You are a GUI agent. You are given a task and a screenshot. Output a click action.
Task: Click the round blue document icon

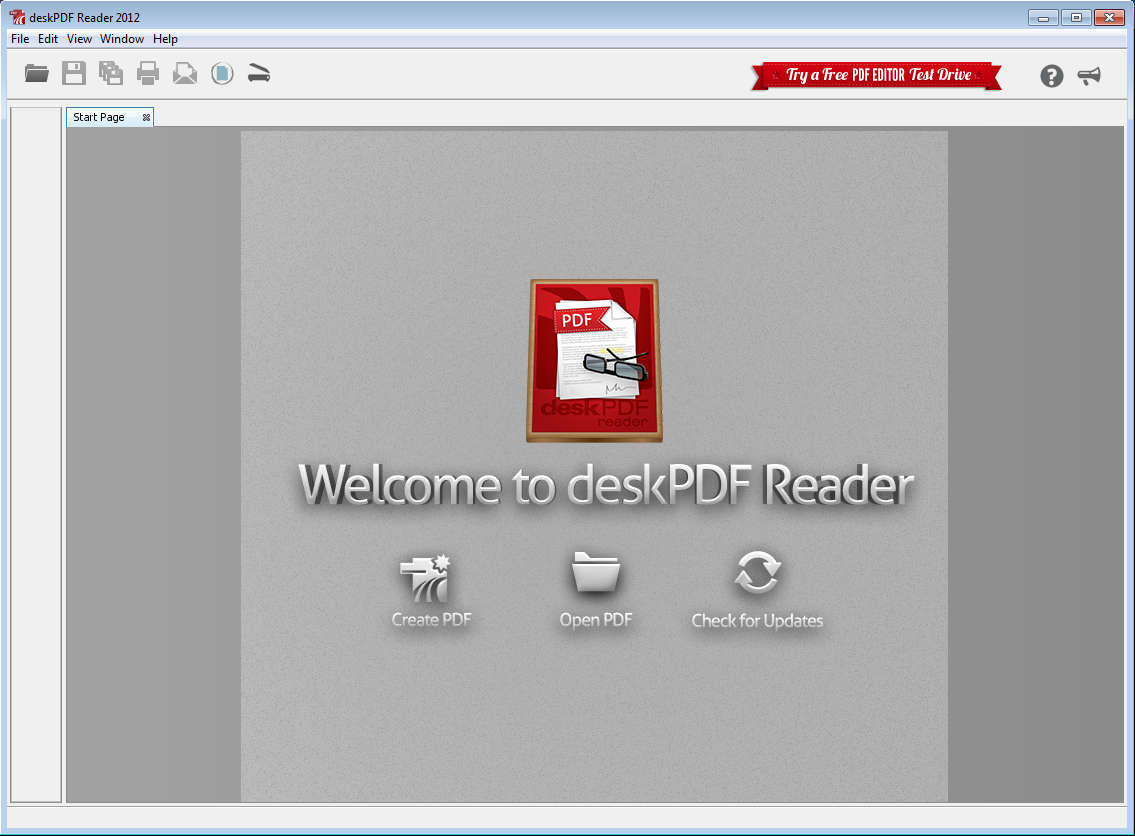tap(222, 73)
